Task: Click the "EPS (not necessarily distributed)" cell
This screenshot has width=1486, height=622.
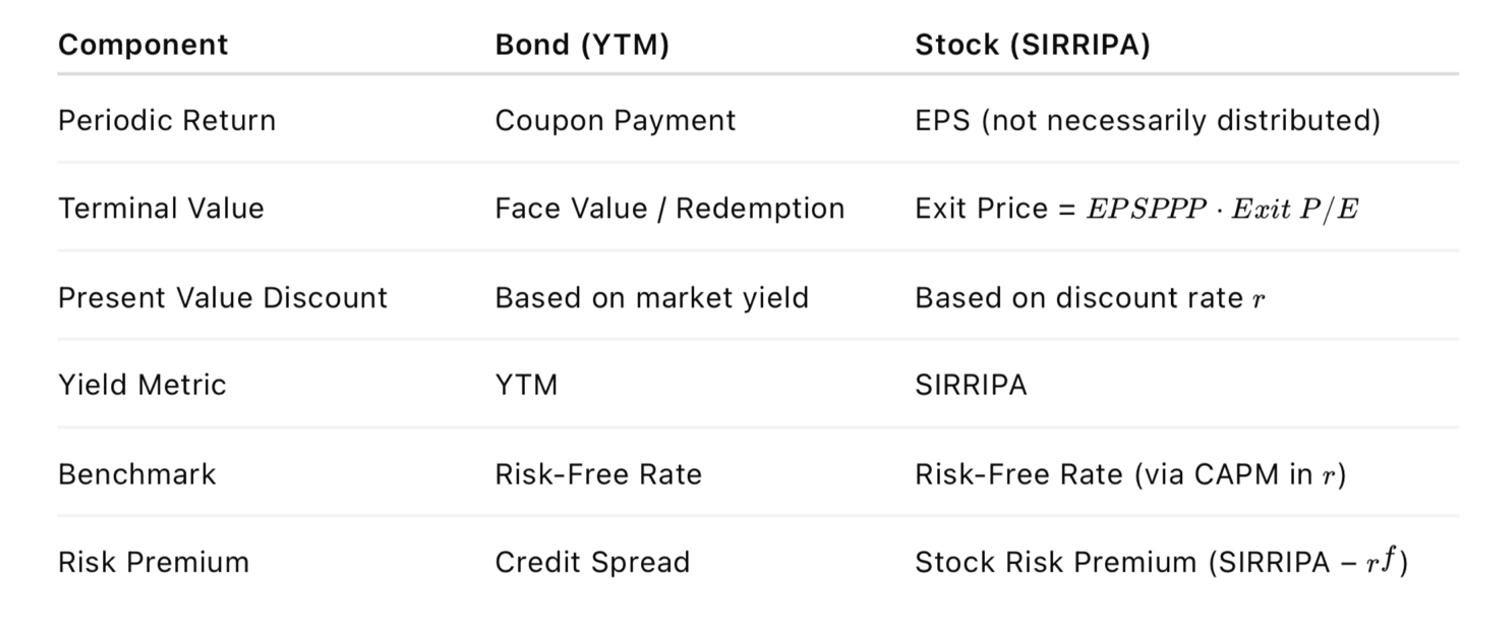Action: tap(1147, 121)
